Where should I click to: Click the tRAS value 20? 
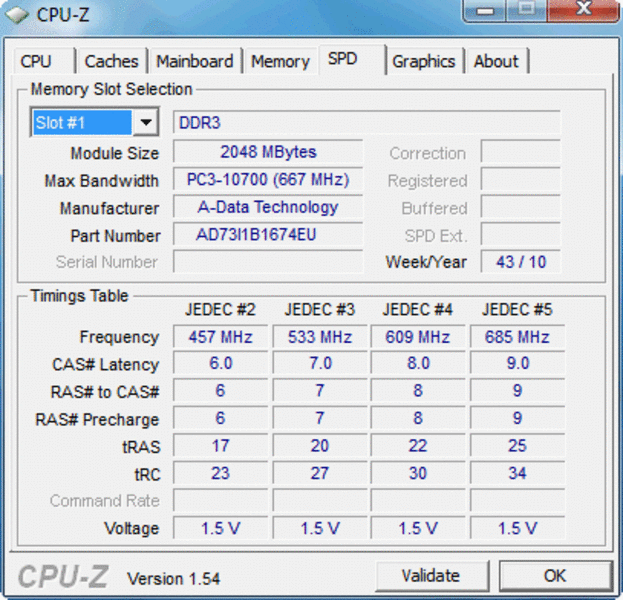[x=320, y=445]
